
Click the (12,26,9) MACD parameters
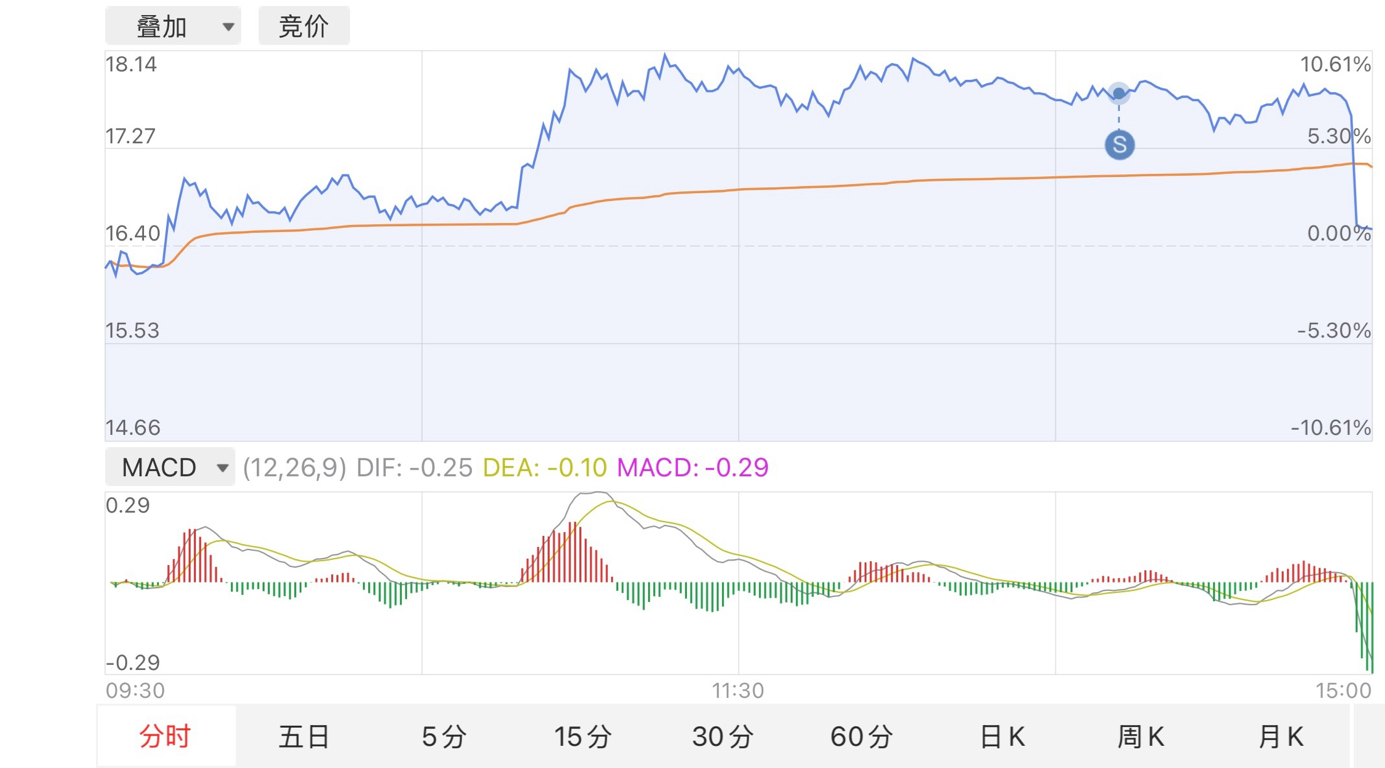click(x=295, y=467)
